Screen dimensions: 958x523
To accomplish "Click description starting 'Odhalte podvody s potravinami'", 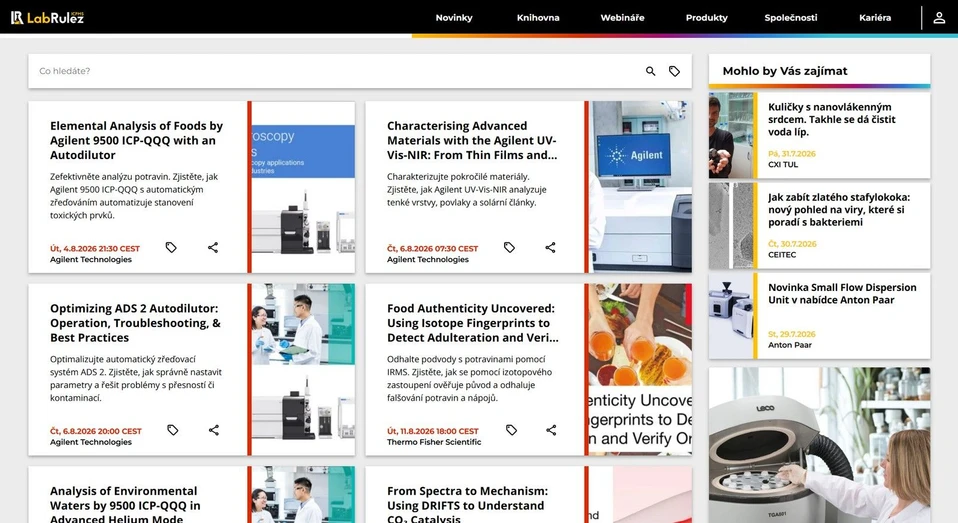I will [x=469, y=379].
